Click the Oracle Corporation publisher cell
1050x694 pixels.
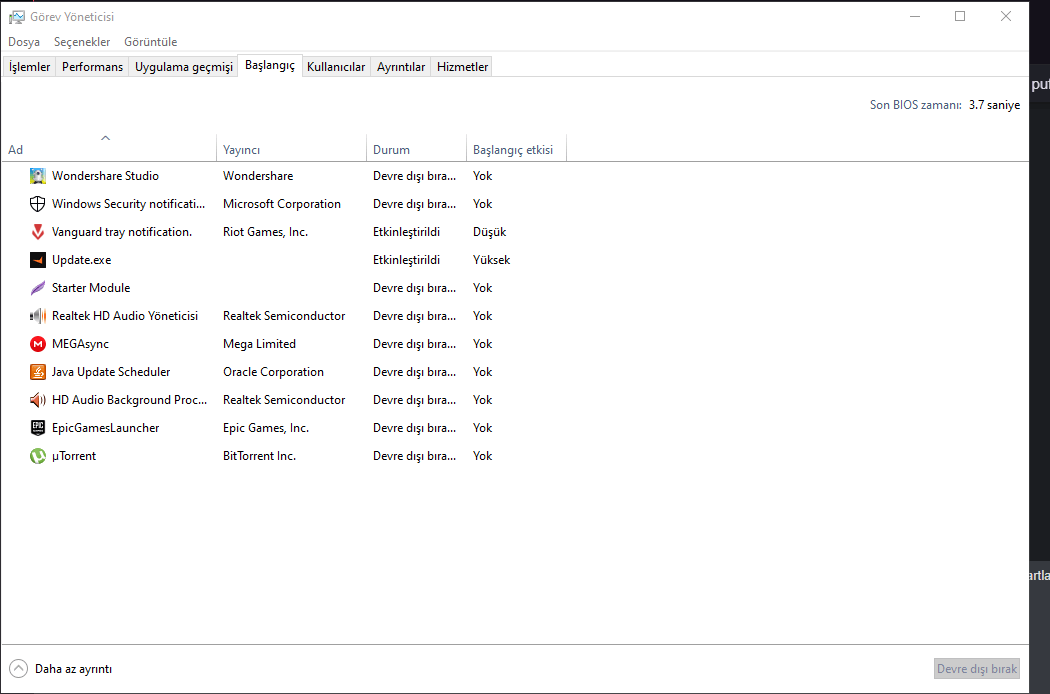pyautogui.click(x=273, y=372)
